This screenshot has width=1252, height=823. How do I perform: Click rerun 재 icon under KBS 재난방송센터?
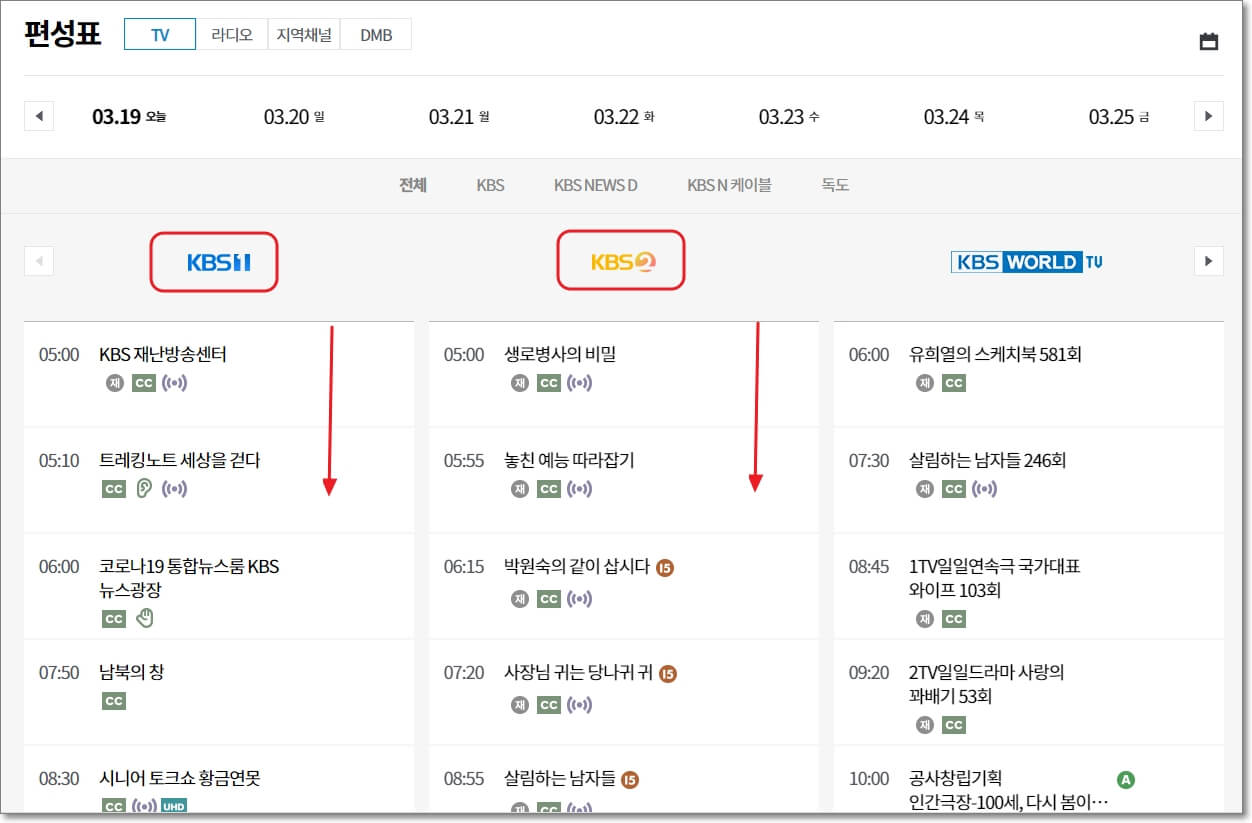(114, 383)
